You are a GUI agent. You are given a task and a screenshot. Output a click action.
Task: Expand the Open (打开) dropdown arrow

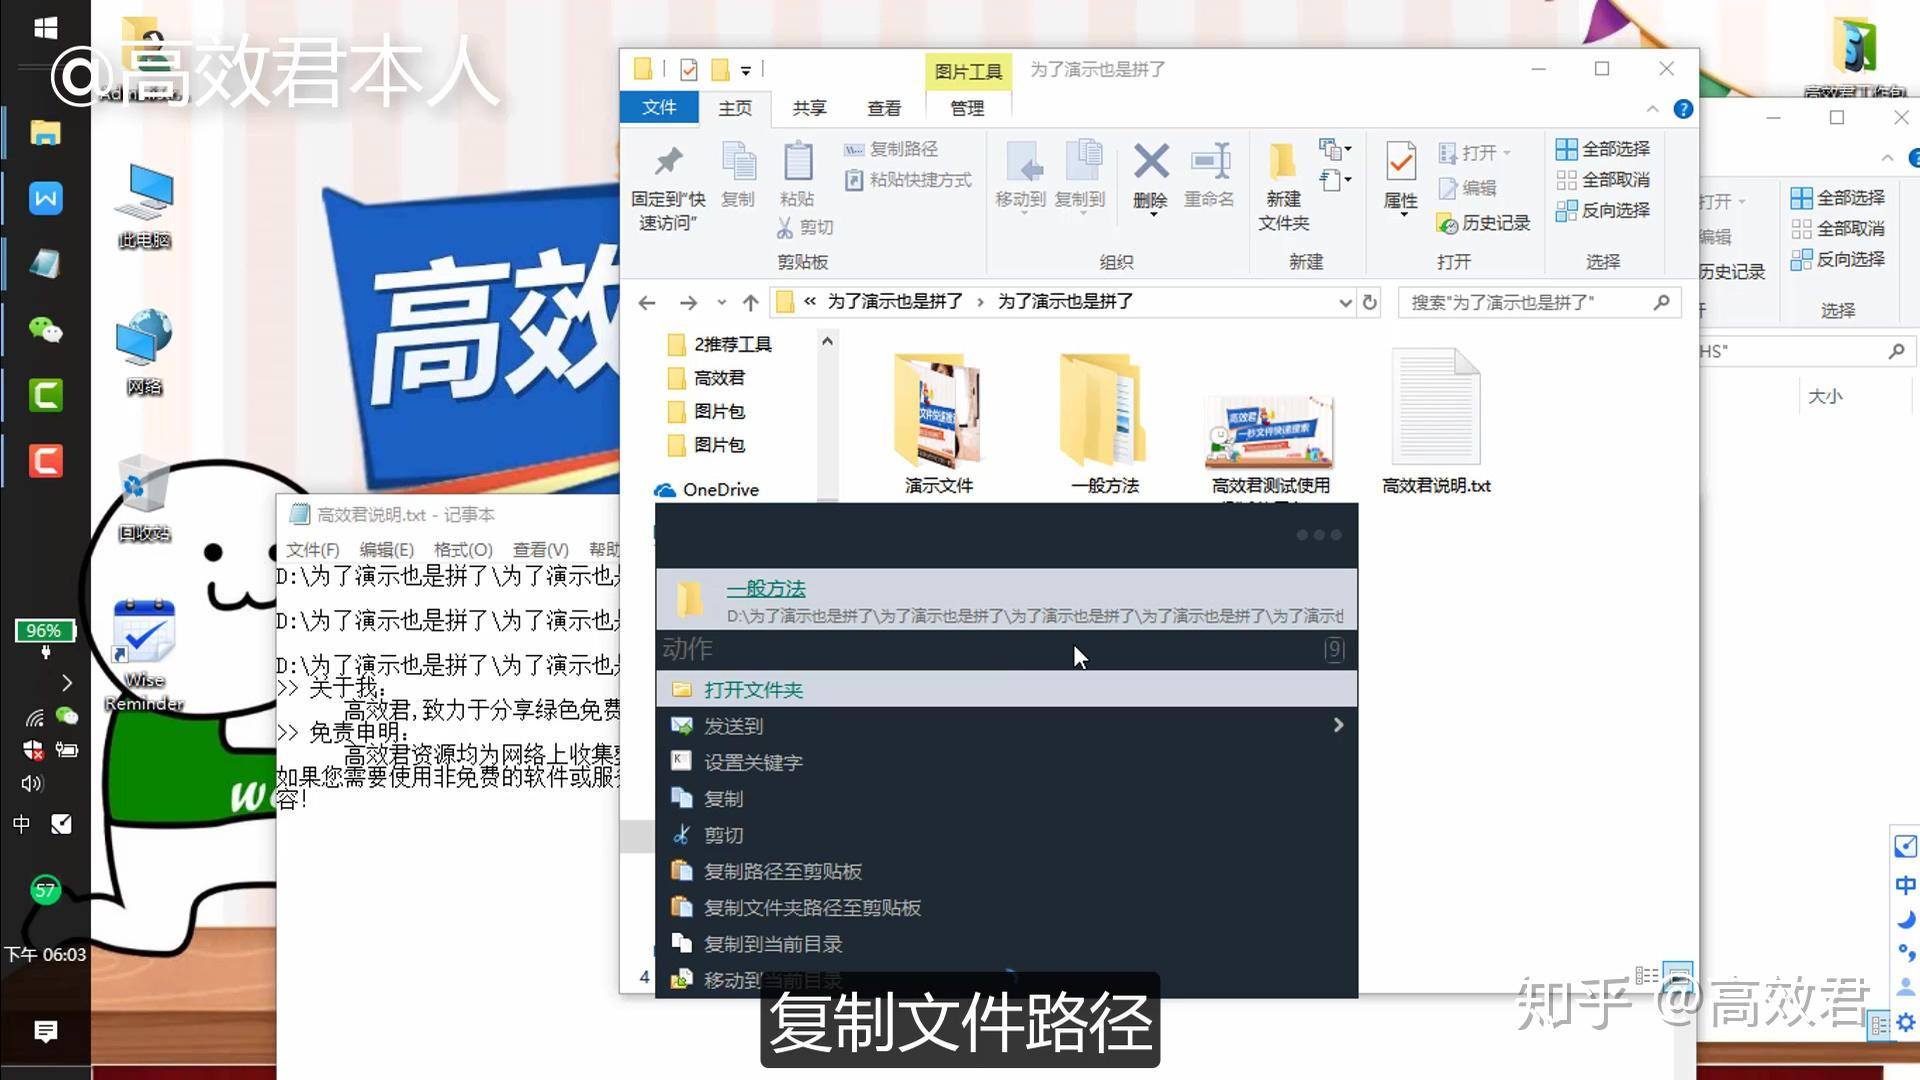1507,153
